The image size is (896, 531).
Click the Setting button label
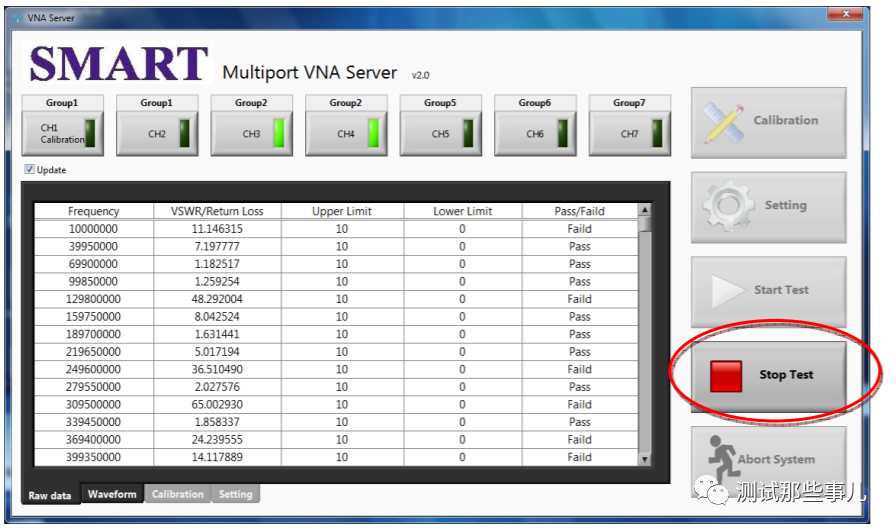pyautogui.click(x=786, y=205)
